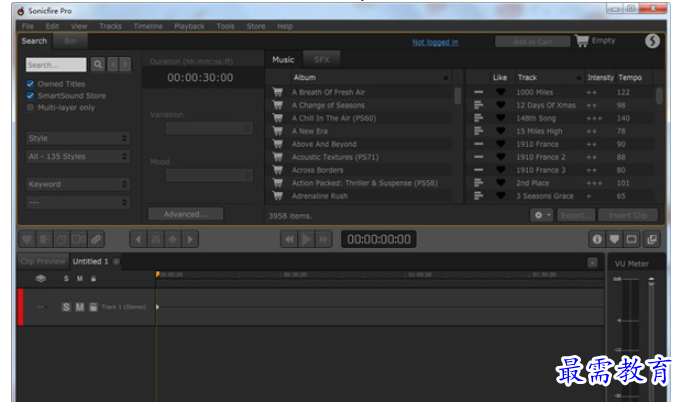
Task: Like the '2nd Place' track heart
Action: pos(500,183)
